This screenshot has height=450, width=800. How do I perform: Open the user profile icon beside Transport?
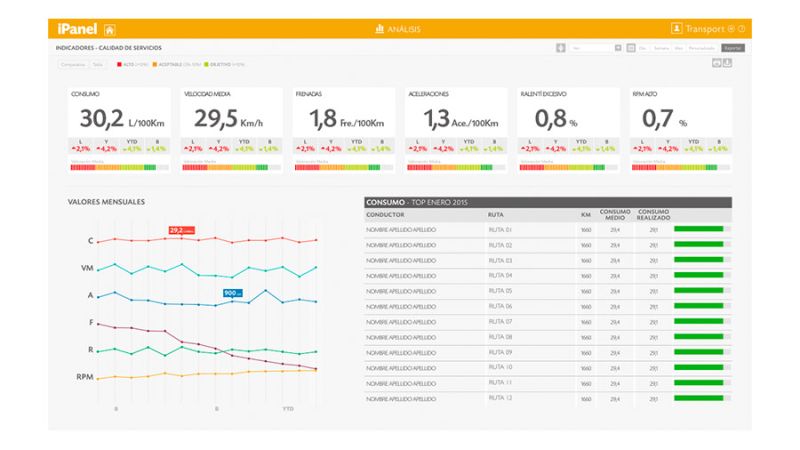[677, 29]
